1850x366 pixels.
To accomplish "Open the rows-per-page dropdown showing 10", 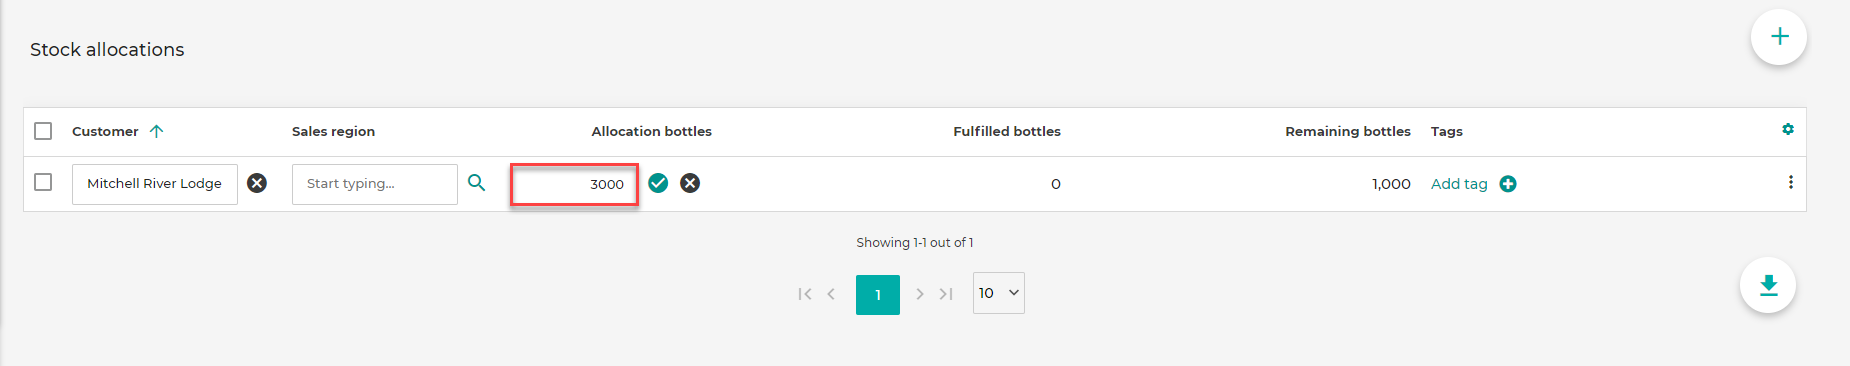I will (x=998, y=293).
